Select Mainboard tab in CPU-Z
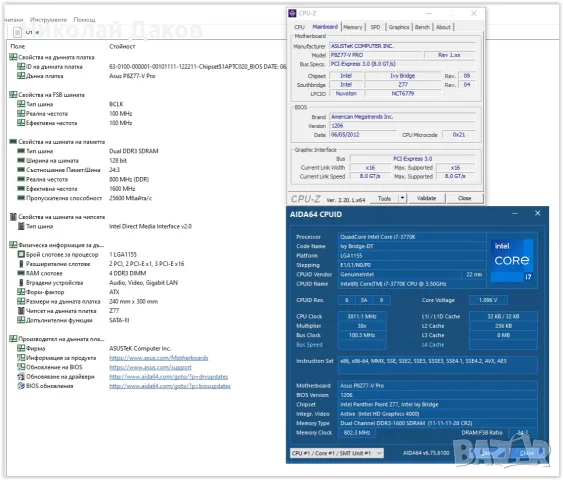The image size is (563, 480). pos(325,27)
